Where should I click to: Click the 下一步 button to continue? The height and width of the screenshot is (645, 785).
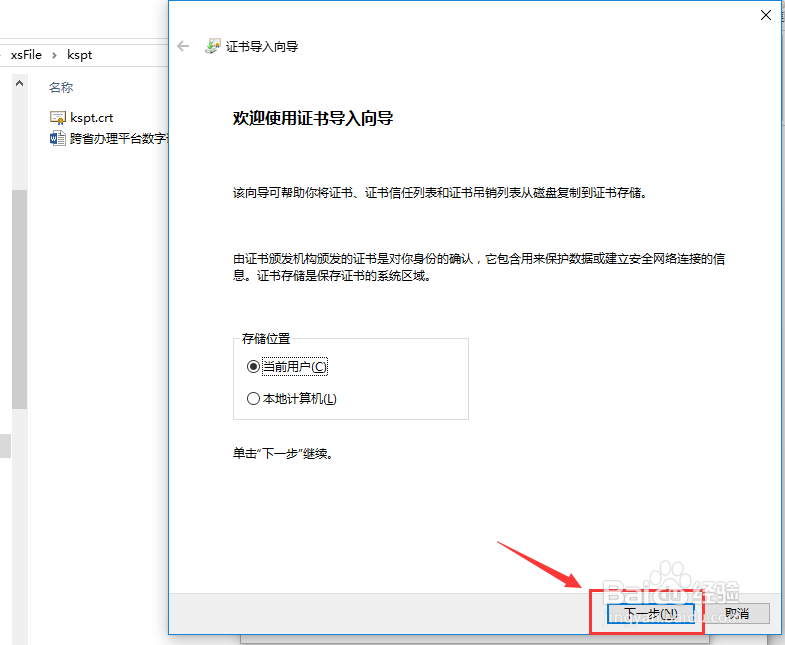pos(651,613)
